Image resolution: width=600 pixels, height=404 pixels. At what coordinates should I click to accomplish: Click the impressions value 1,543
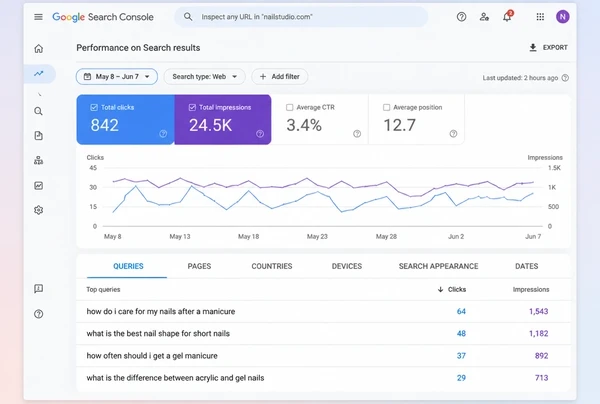(x=539, y=311)
